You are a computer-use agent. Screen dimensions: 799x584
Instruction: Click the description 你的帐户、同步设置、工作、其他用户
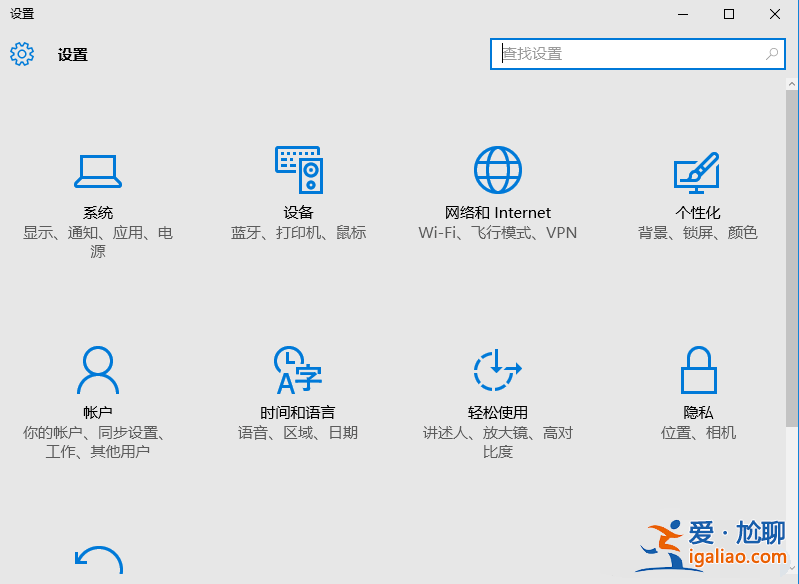(94, 442)
